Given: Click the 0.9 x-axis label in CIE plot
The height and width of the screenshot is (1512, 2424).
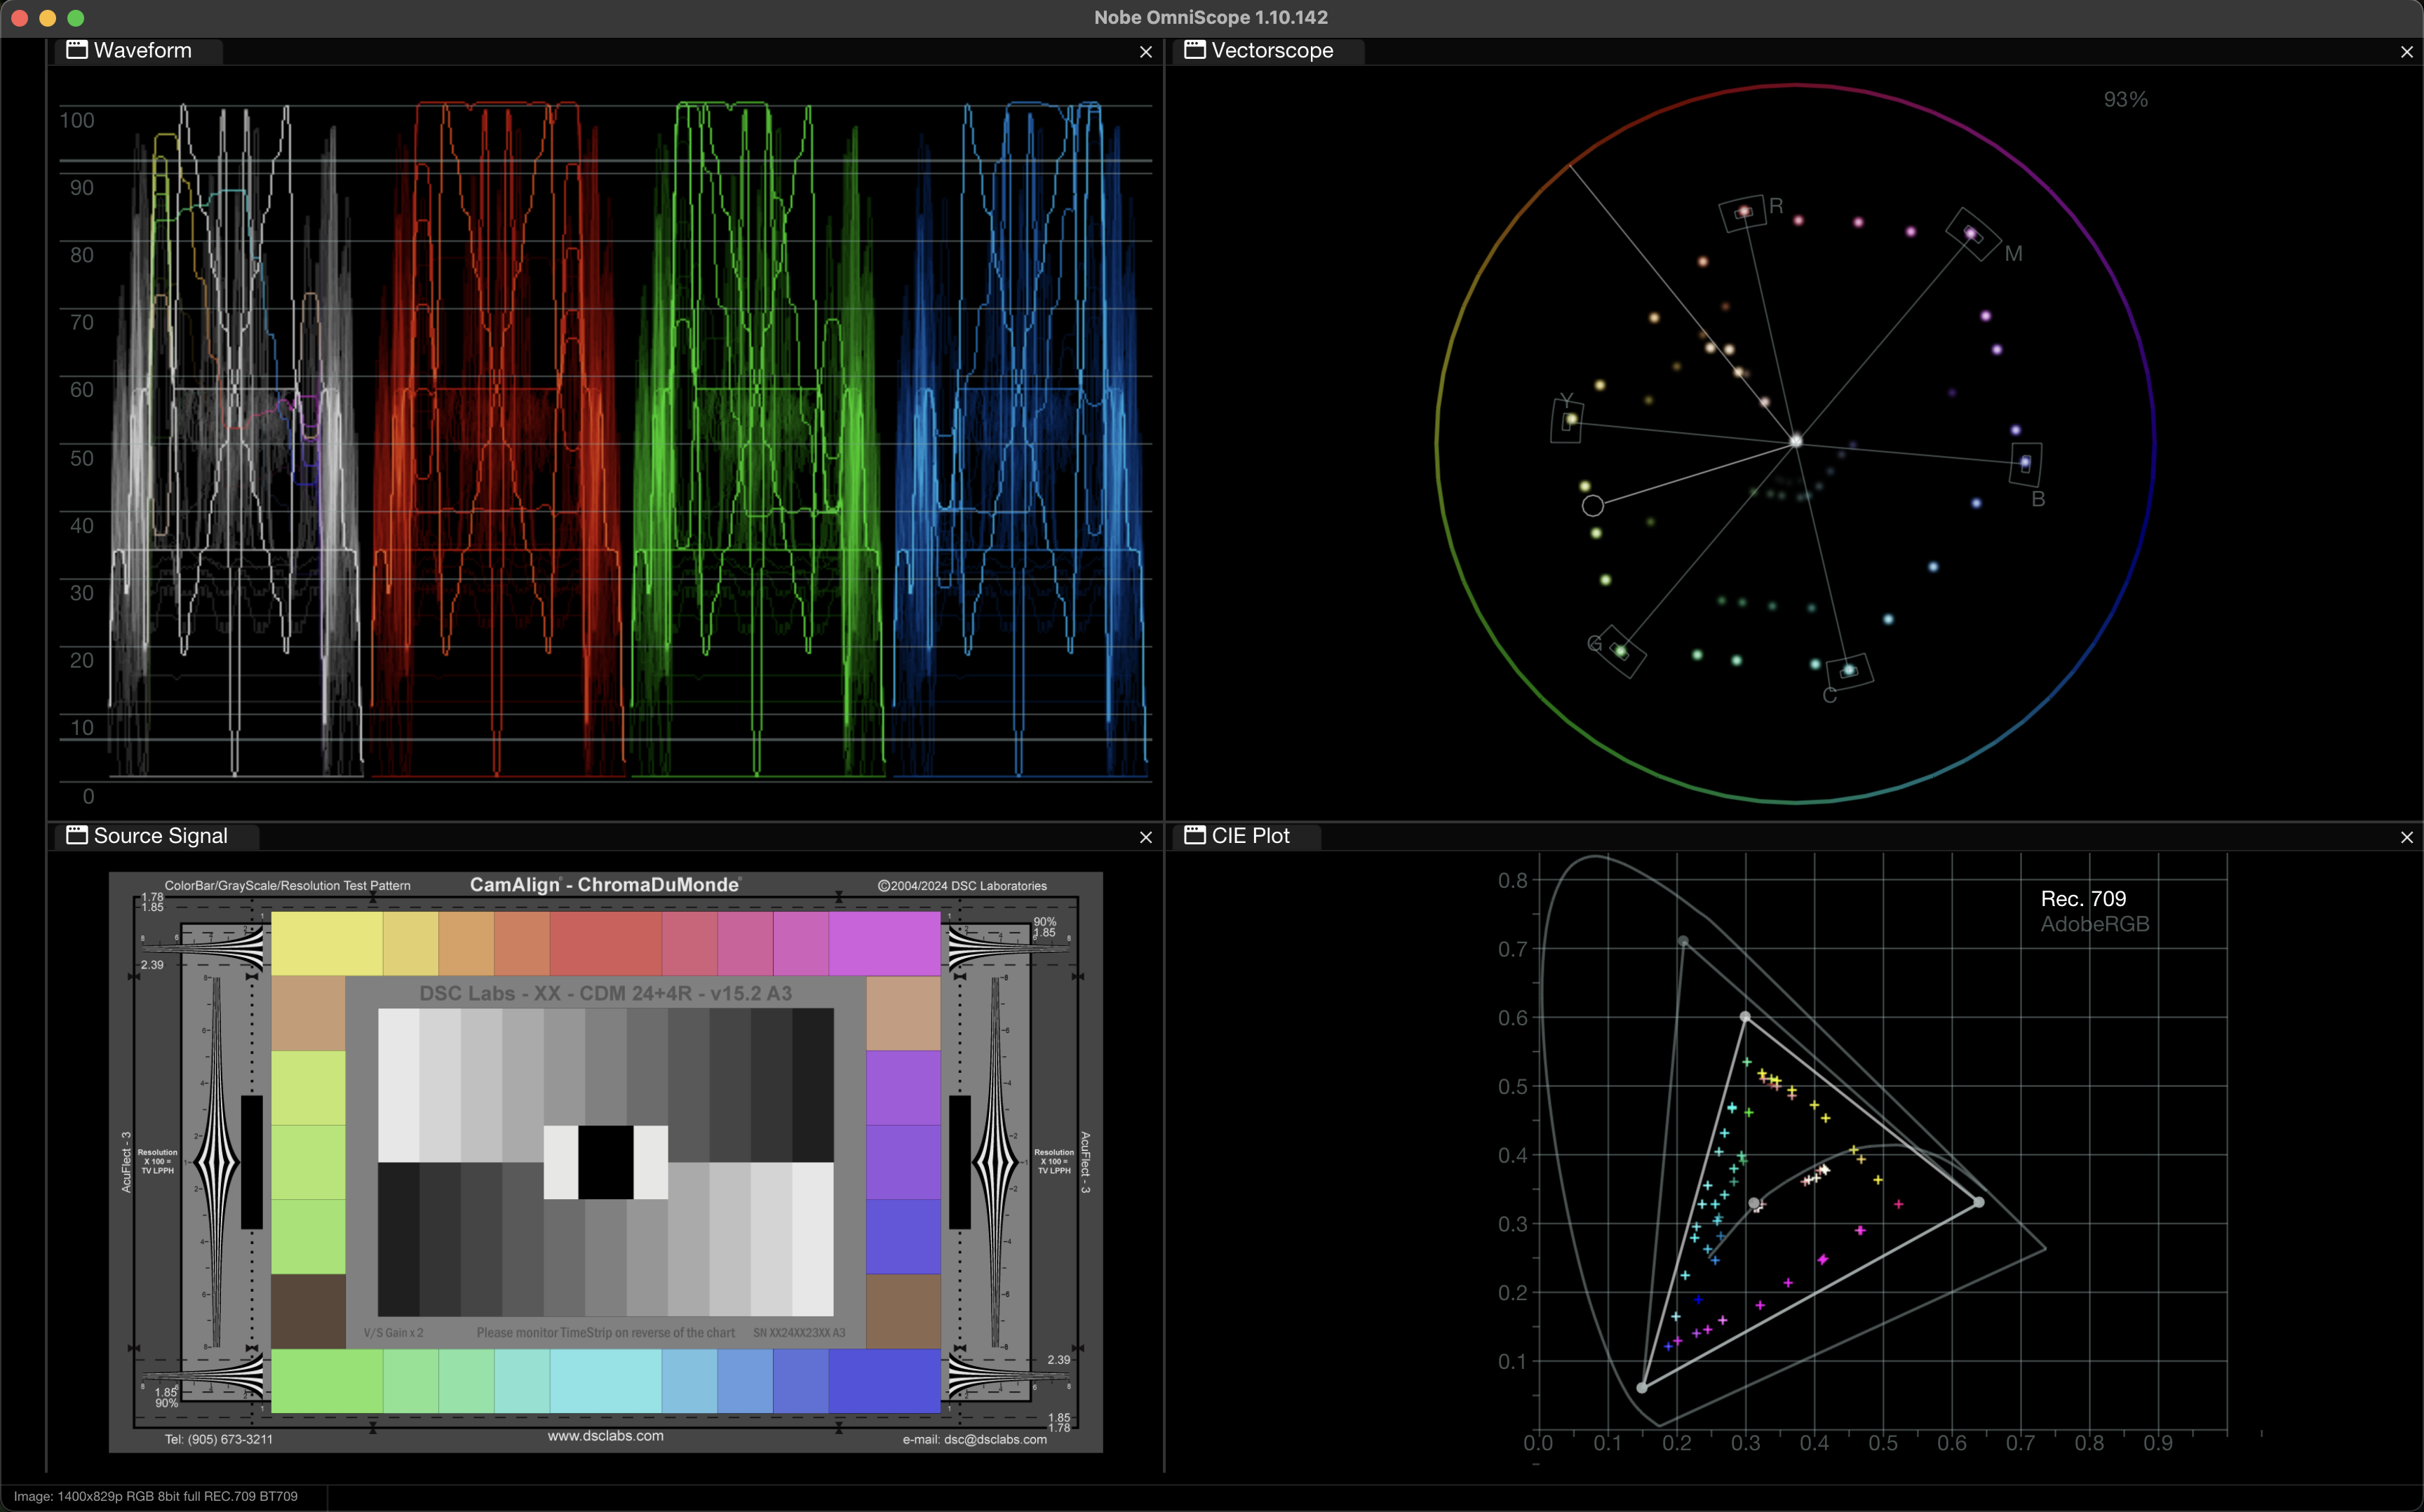Looking at the screenshot, I should (2157, 1443).
